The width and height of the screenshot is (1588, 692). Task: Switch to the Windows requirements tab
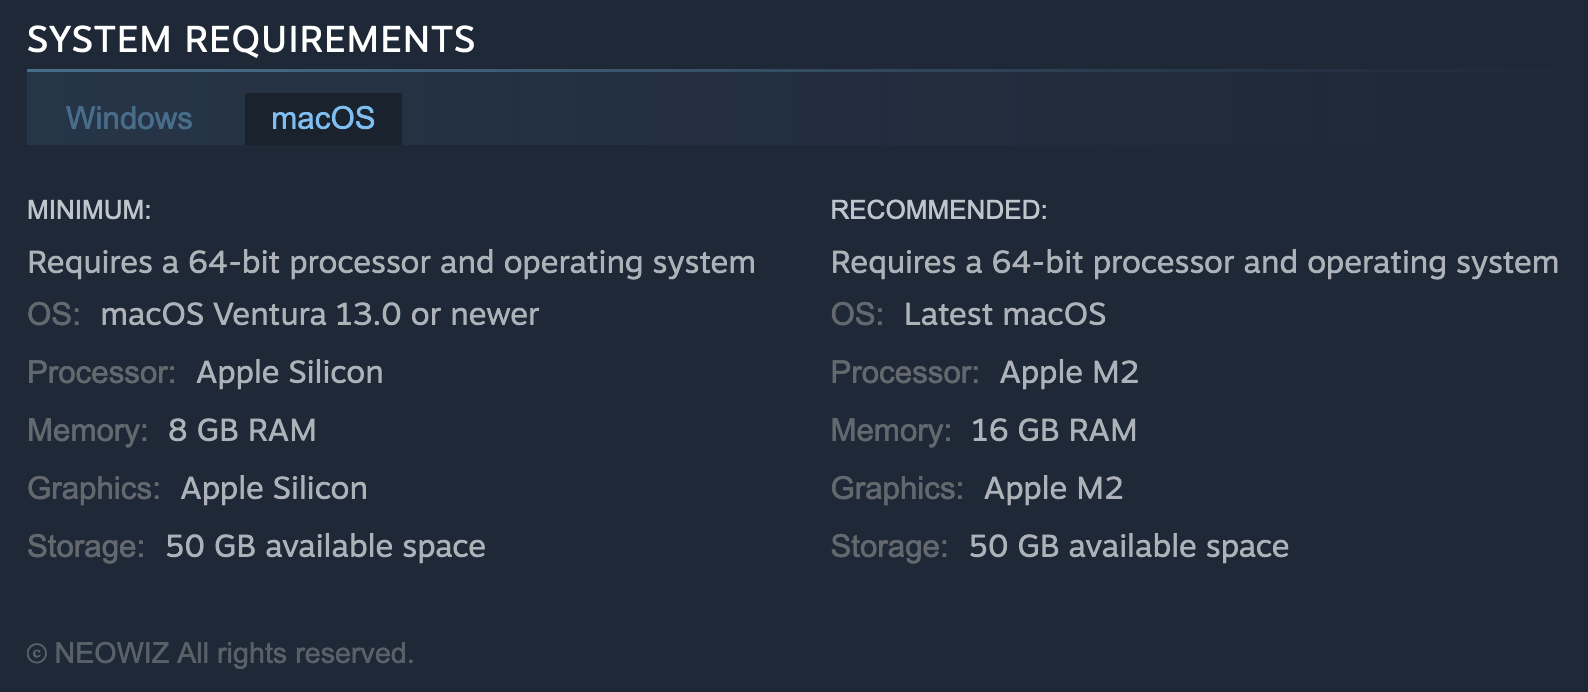click(x=129, y=118)
